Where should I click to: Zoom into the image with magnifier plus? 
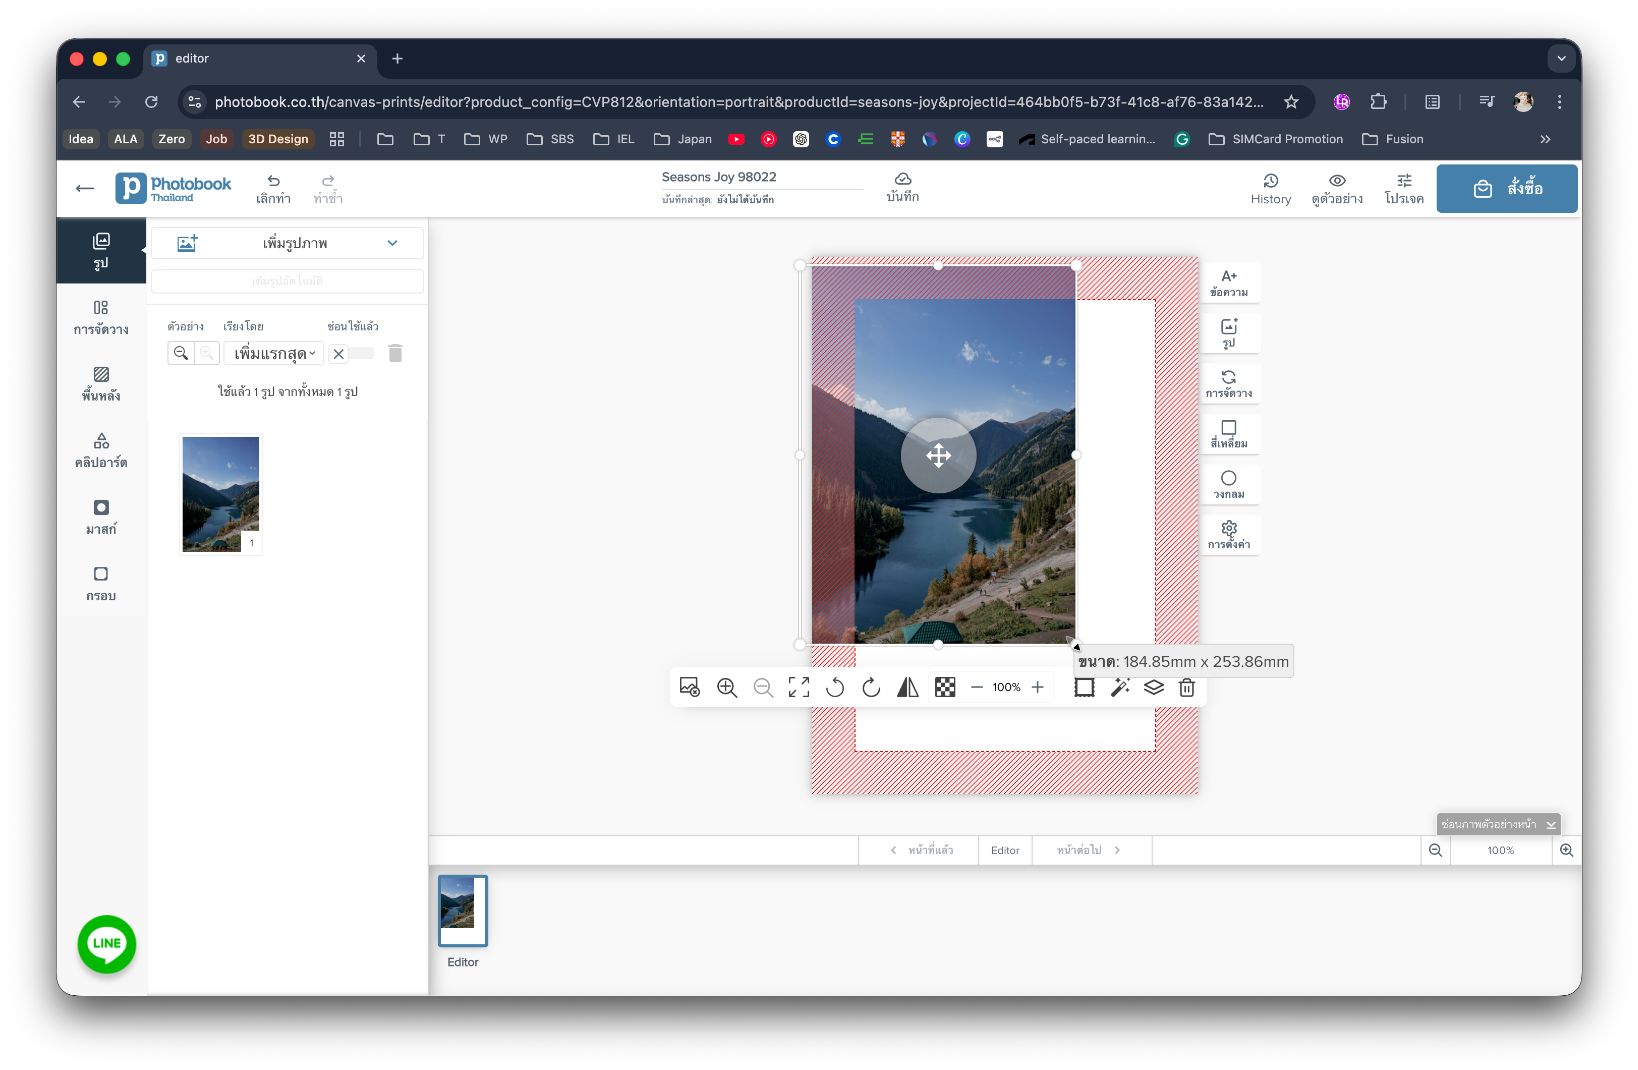[x=727, y=687]
